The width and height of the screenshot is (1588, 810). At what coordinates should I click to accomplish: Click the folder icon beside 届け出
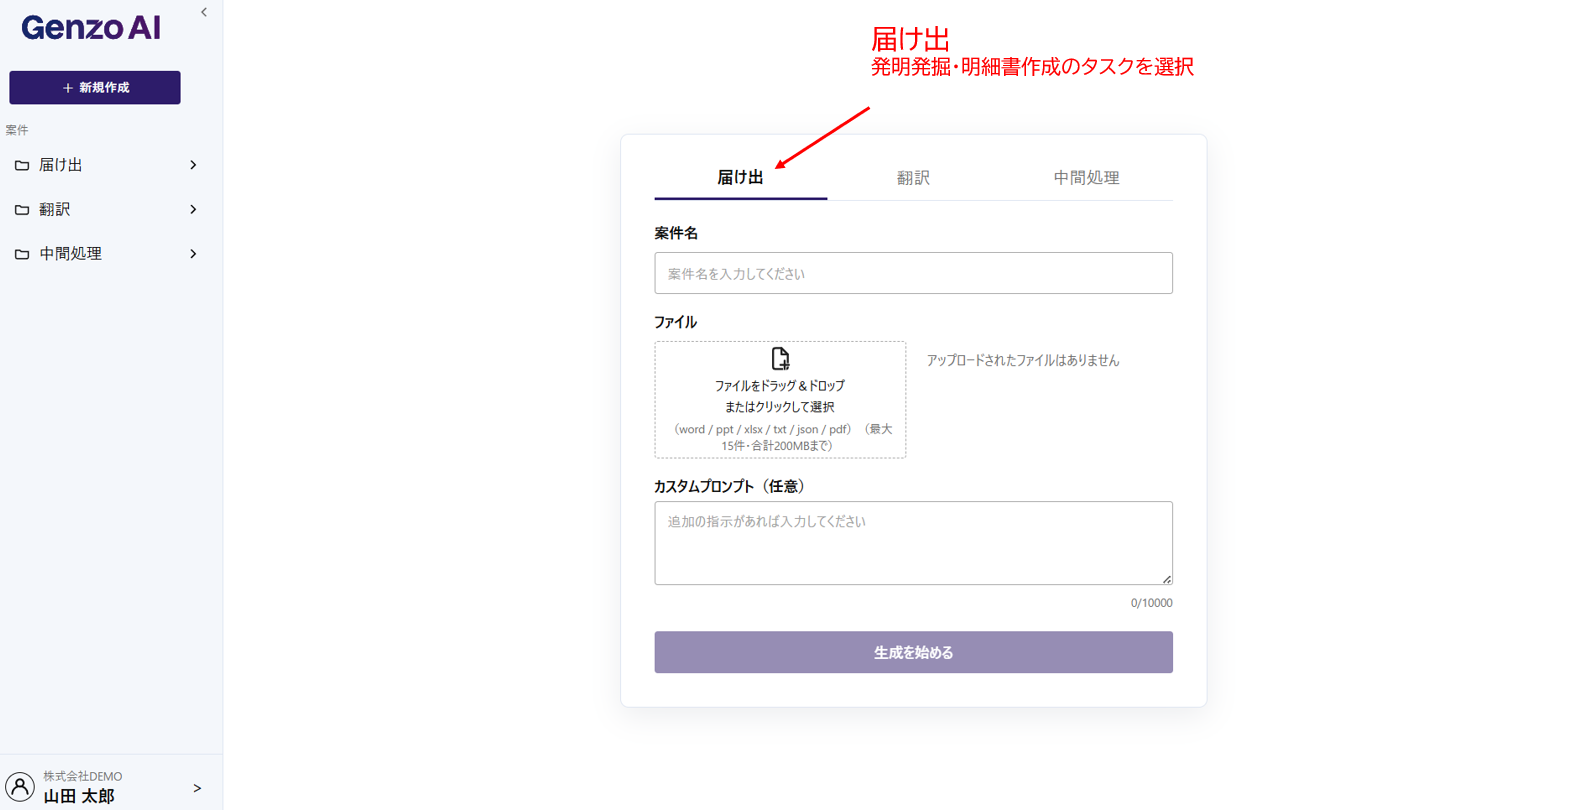(x=22, y=165)
